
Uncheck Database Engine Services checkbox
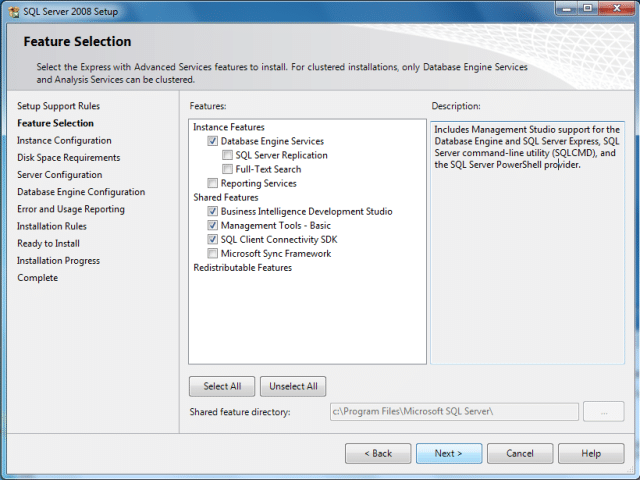pos(212,141)
